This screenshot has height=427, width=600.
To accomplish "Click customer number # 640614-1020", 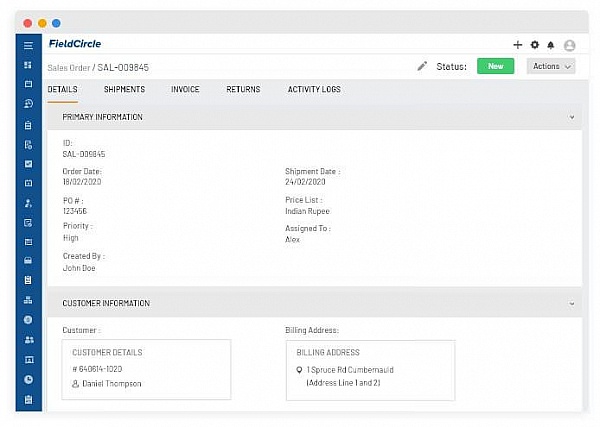I will (97, 369).
